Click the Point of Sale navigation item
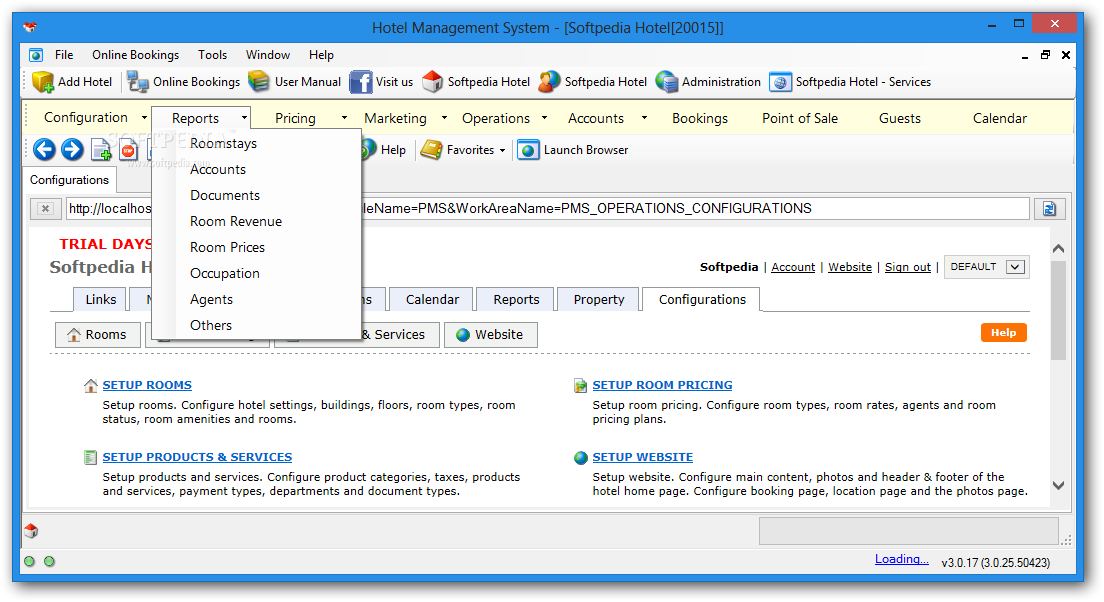Image resolution: width=1104 pixels, height=602 pixels. [x=800, y=118]
